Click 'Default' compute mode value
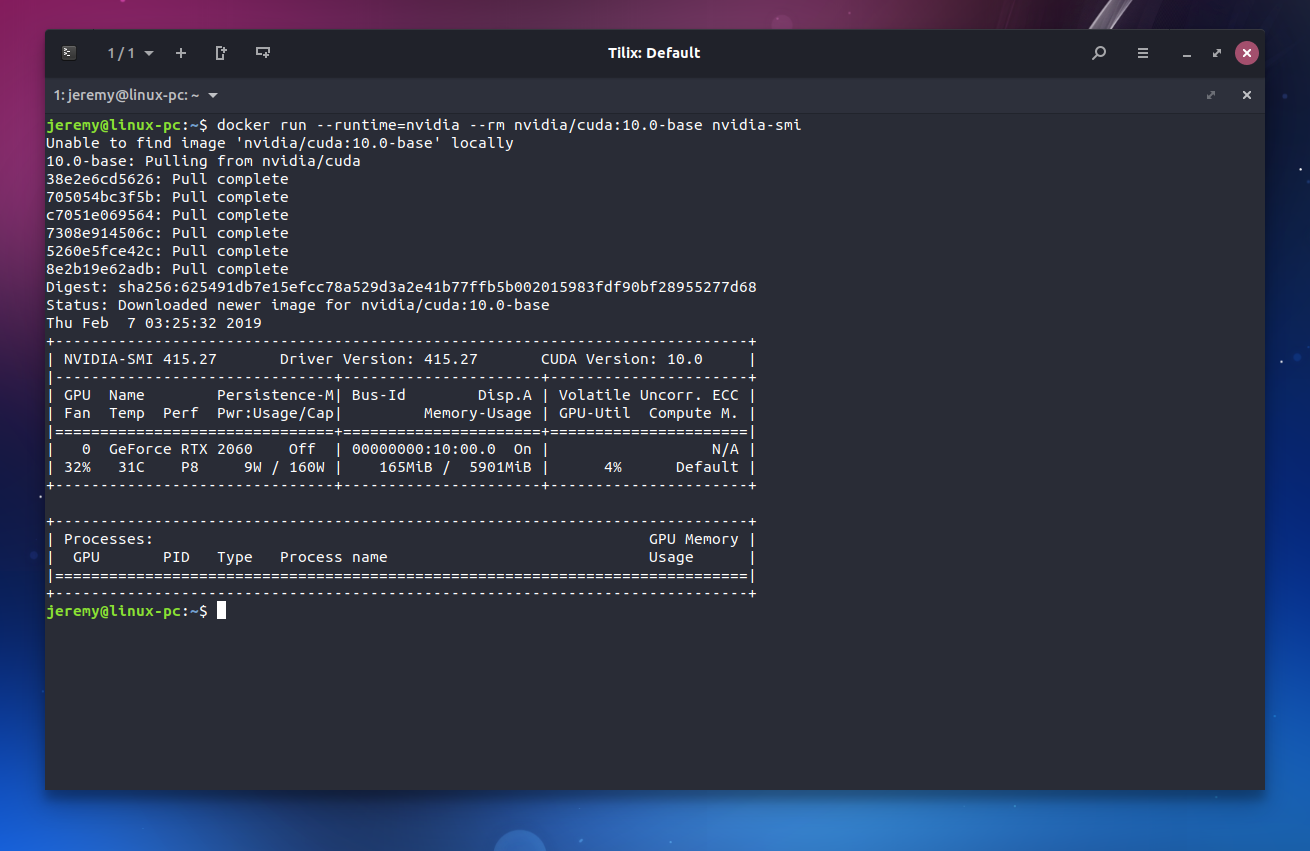This screenshot has height=851, width=1310. (x=707, y=467)
